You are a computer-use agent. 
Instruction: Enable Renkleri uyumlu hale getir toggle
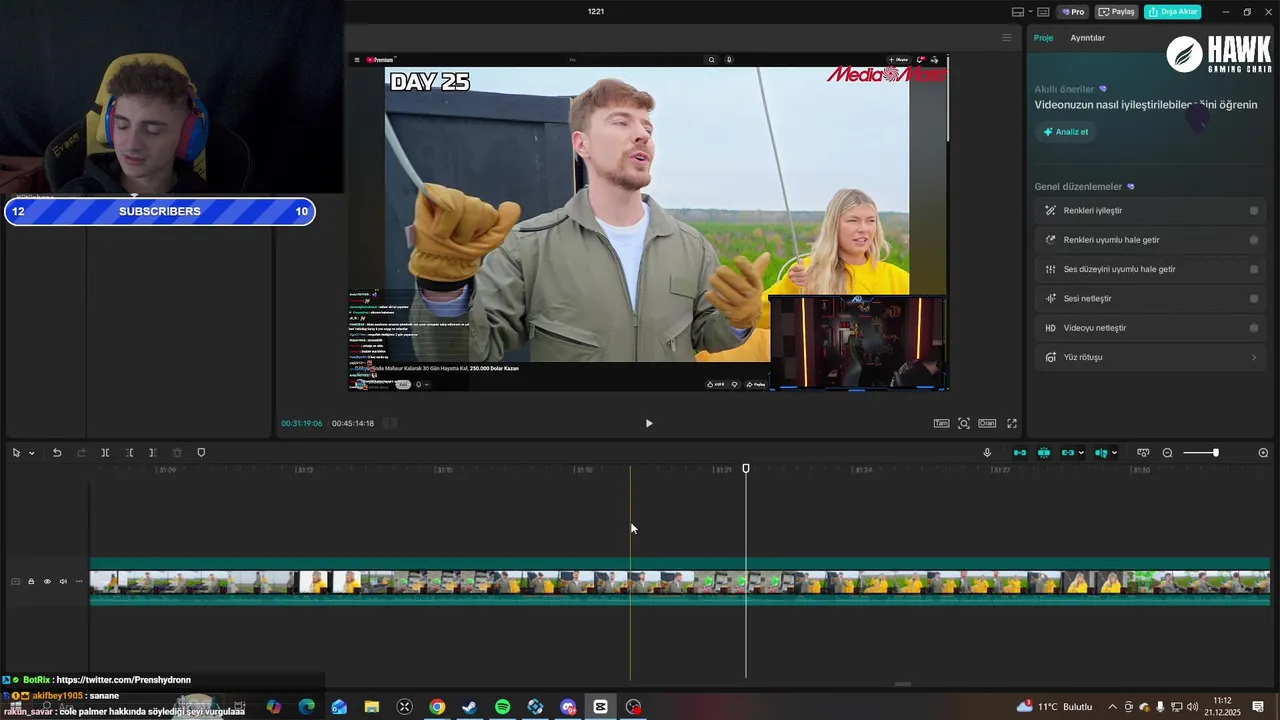coord(1254,240)
